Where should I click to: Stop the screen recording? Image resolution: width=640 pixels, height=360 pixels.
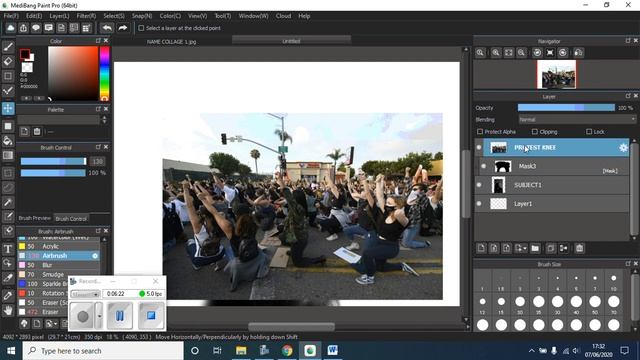click(x=151, y=315)
